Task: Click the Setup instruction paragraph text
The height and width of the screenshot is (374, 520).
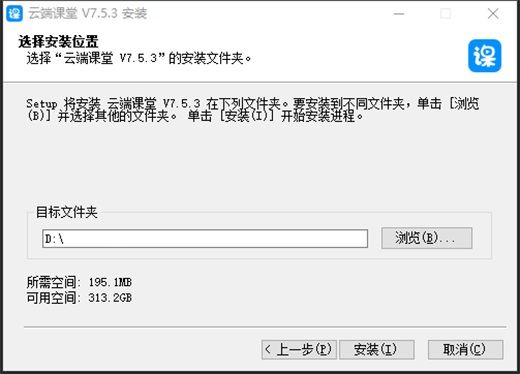Action: coord(253,110)
